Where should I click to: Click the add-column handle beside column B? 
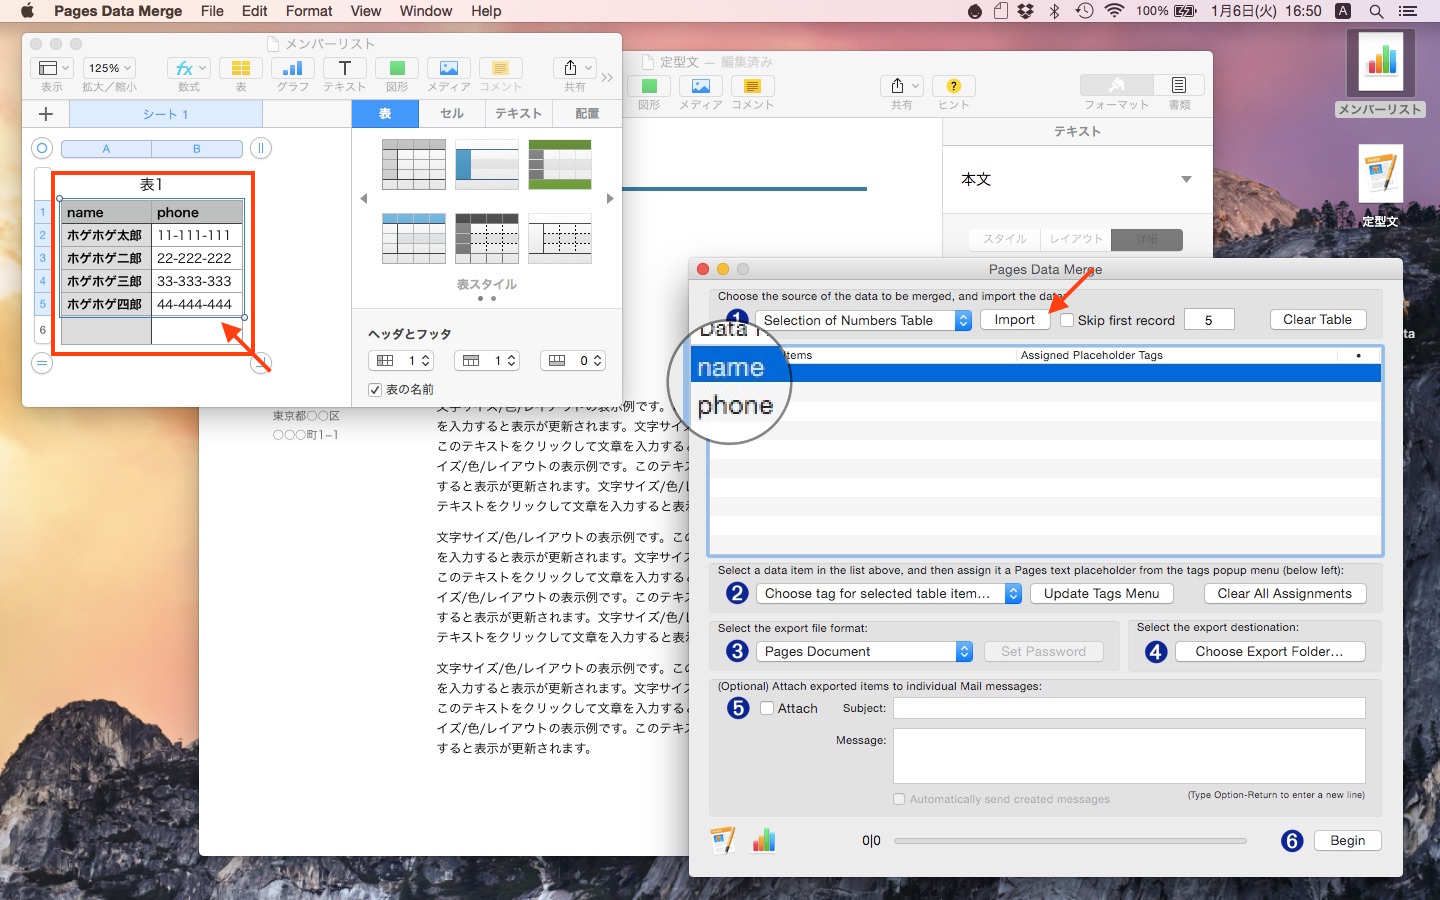[260, 148]
